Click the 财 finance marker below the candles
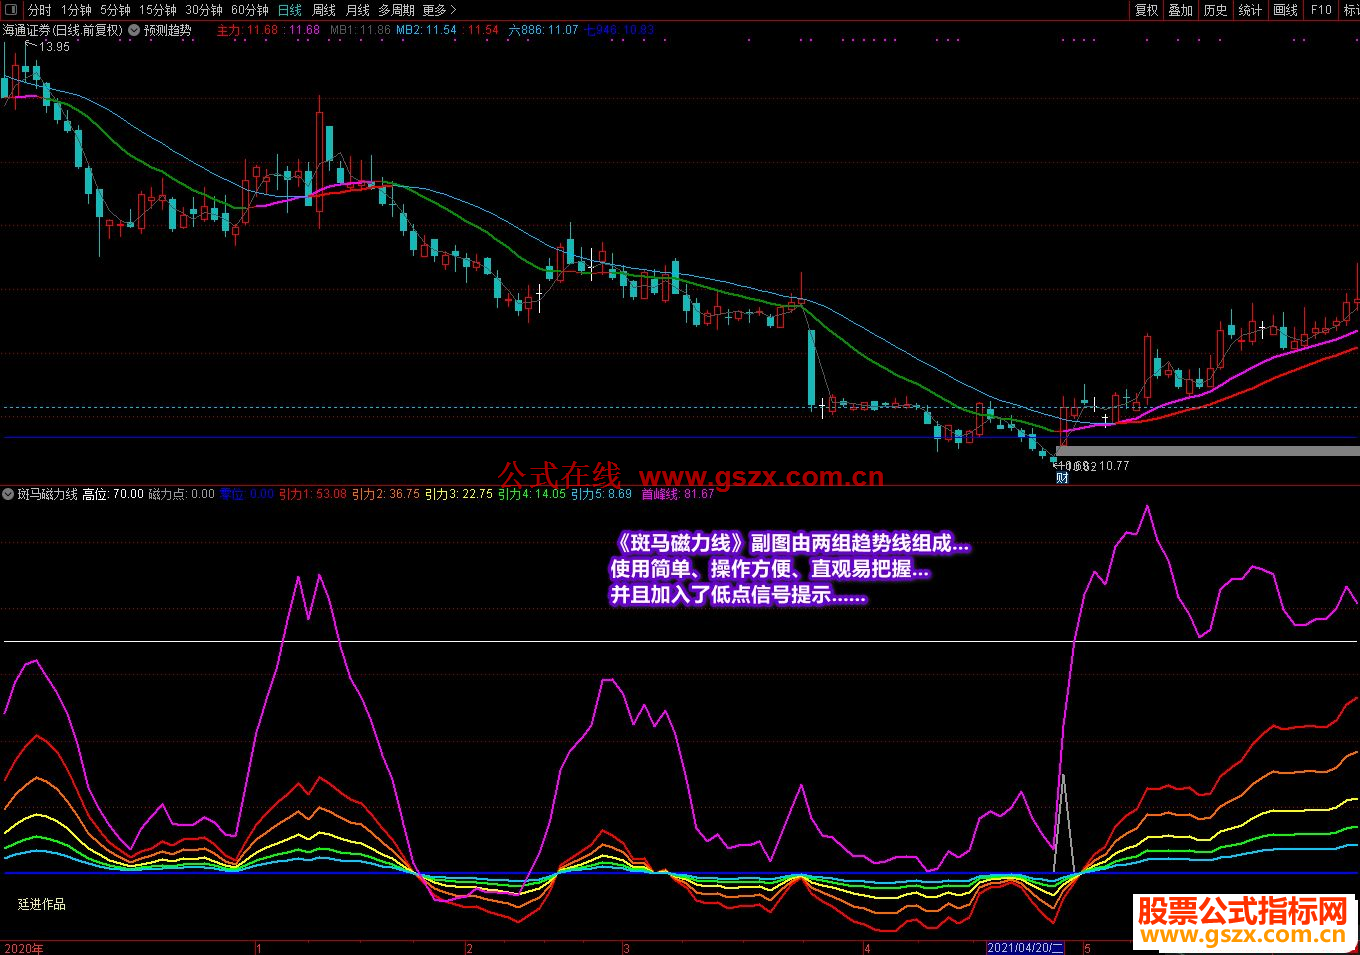 click(1063, 478)
